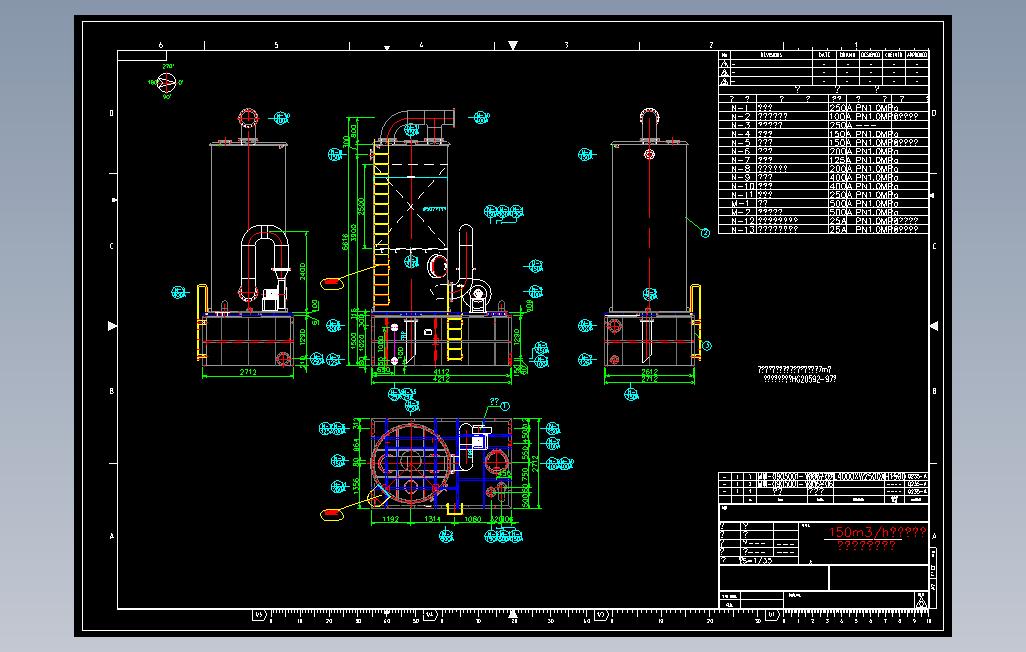
Task: Select nozzle table row N-5
Action: 823,142
